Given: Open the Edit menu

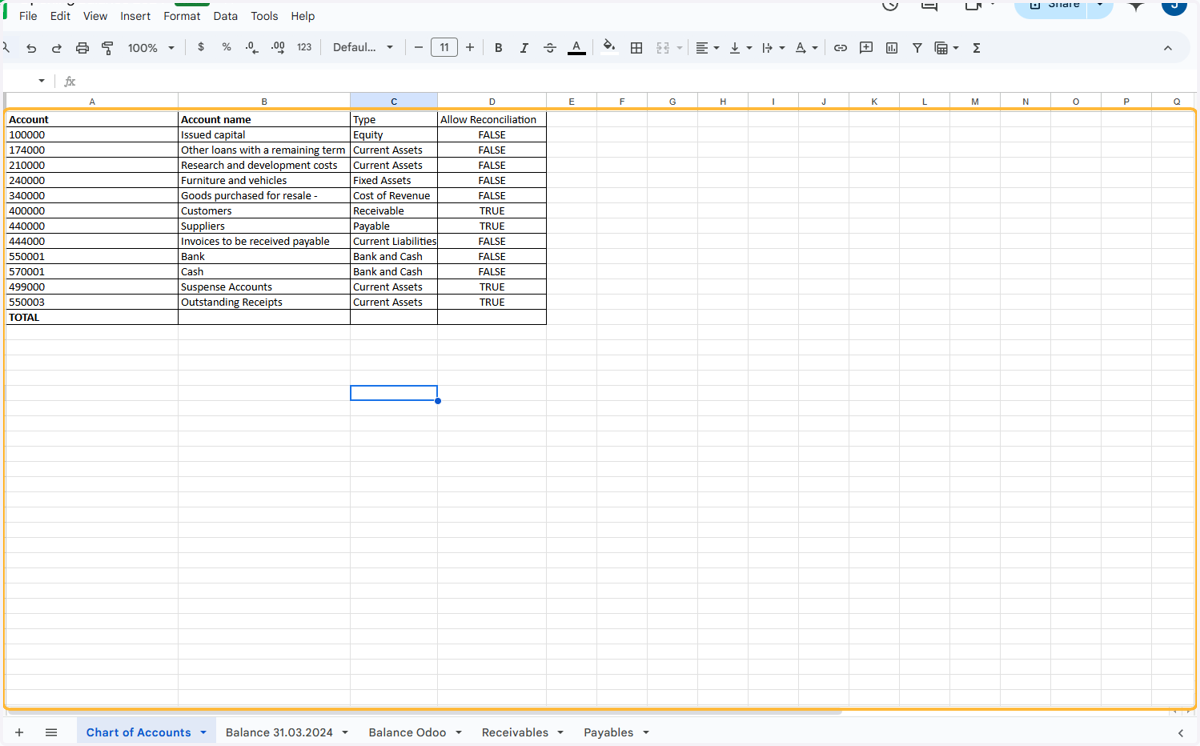Looking at the screenshot, I should [60, 16].
